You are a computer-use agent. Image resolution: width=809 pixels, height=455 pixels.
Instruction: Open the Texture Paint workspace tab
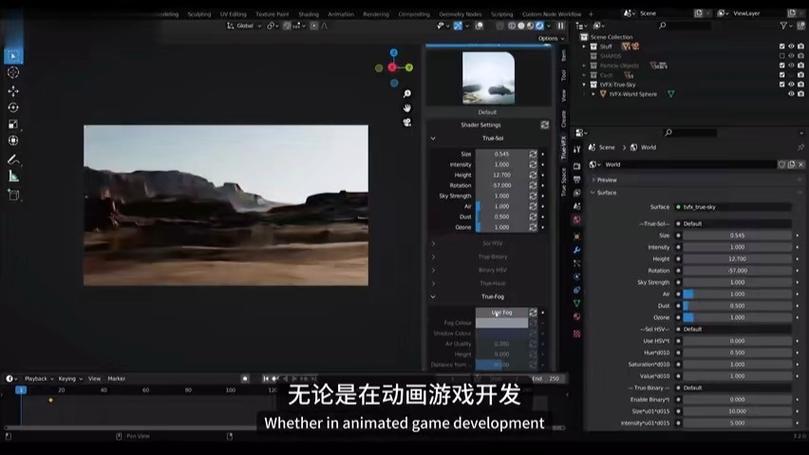pyautogui.click(x=272, y=14)
